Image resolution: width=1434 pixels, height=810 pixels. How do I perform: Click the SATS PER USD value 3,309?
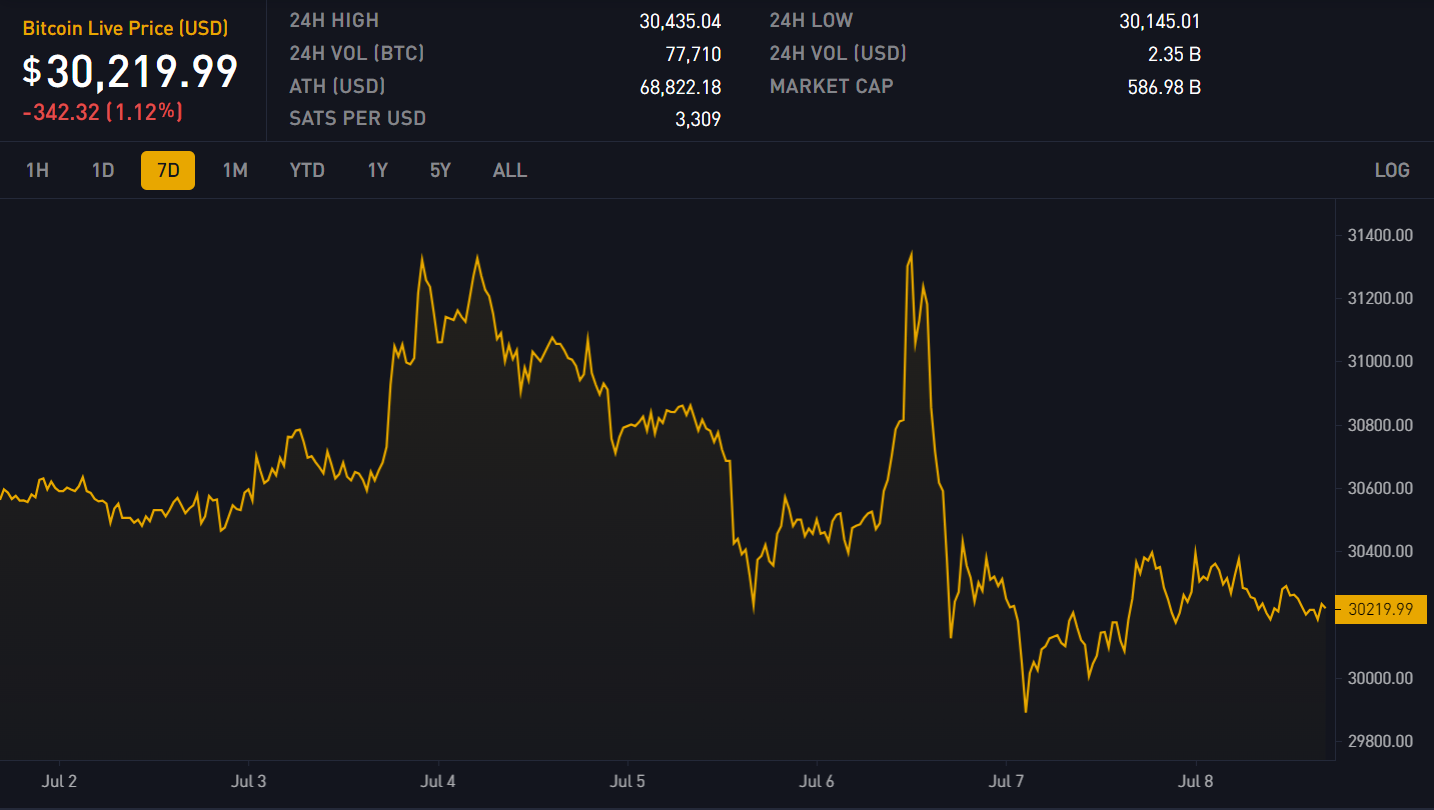coord(698,119)
